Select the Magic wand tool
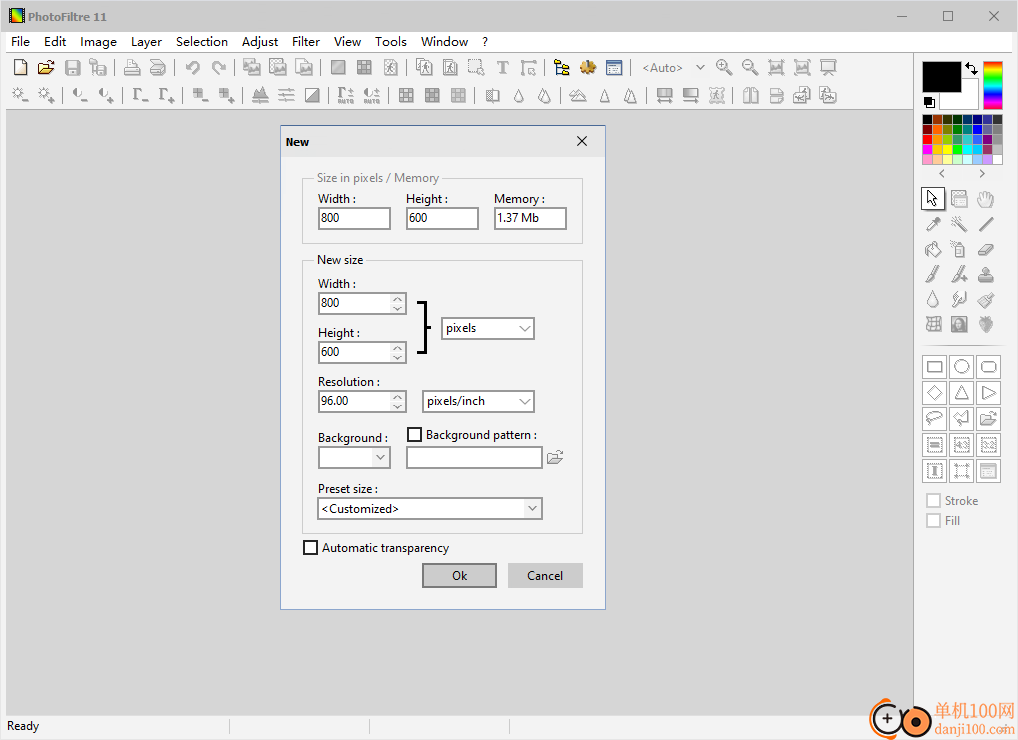 960,225
